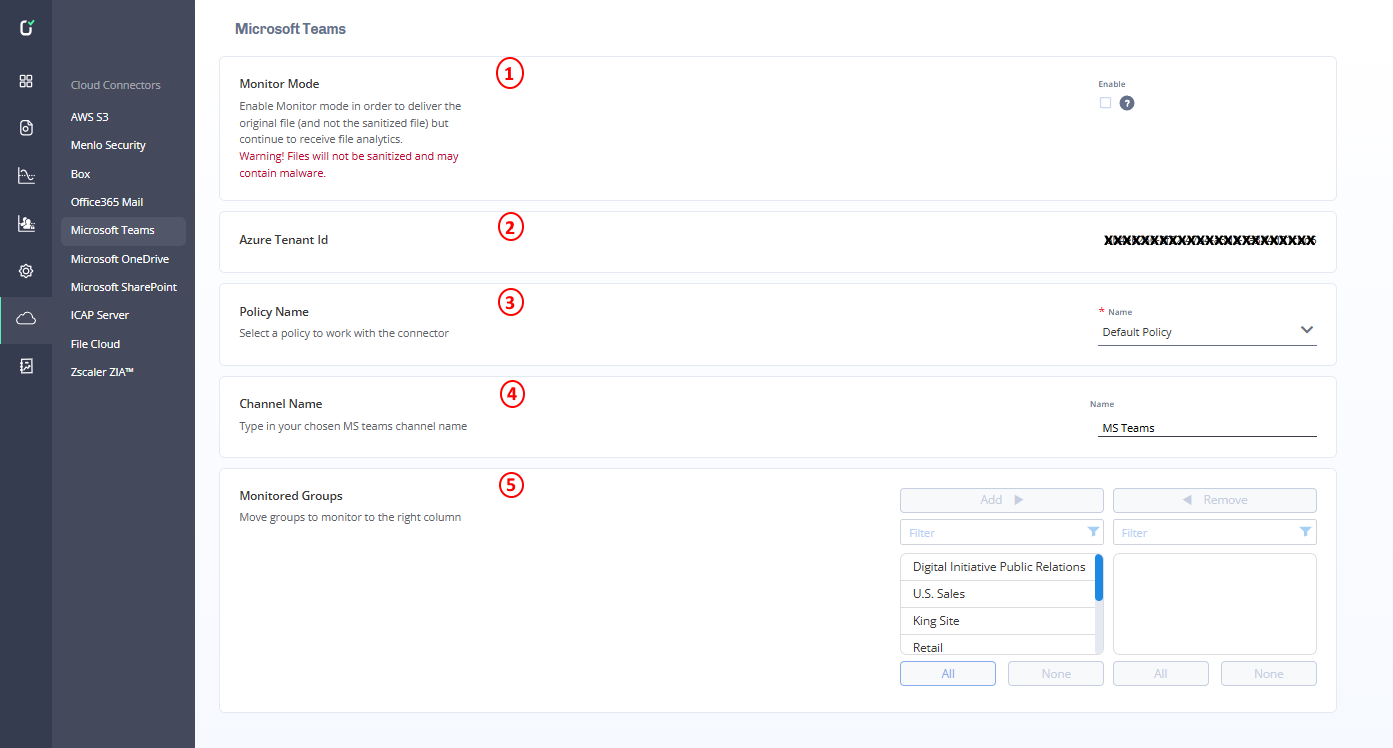This screenshot has height=748, width=1393.
Task: Select Menlo Security connector
Action: (x=108, y=145)
